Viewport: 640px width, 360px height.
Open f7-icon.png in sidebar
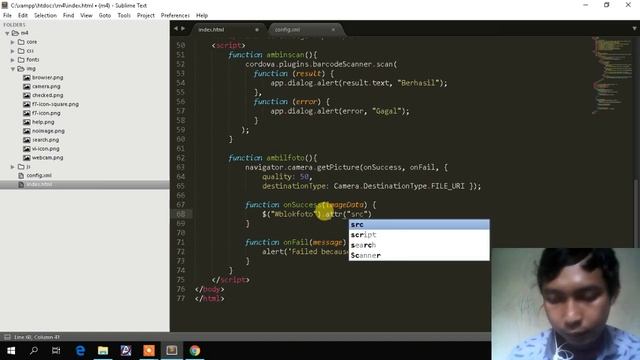tap(46, 113)
